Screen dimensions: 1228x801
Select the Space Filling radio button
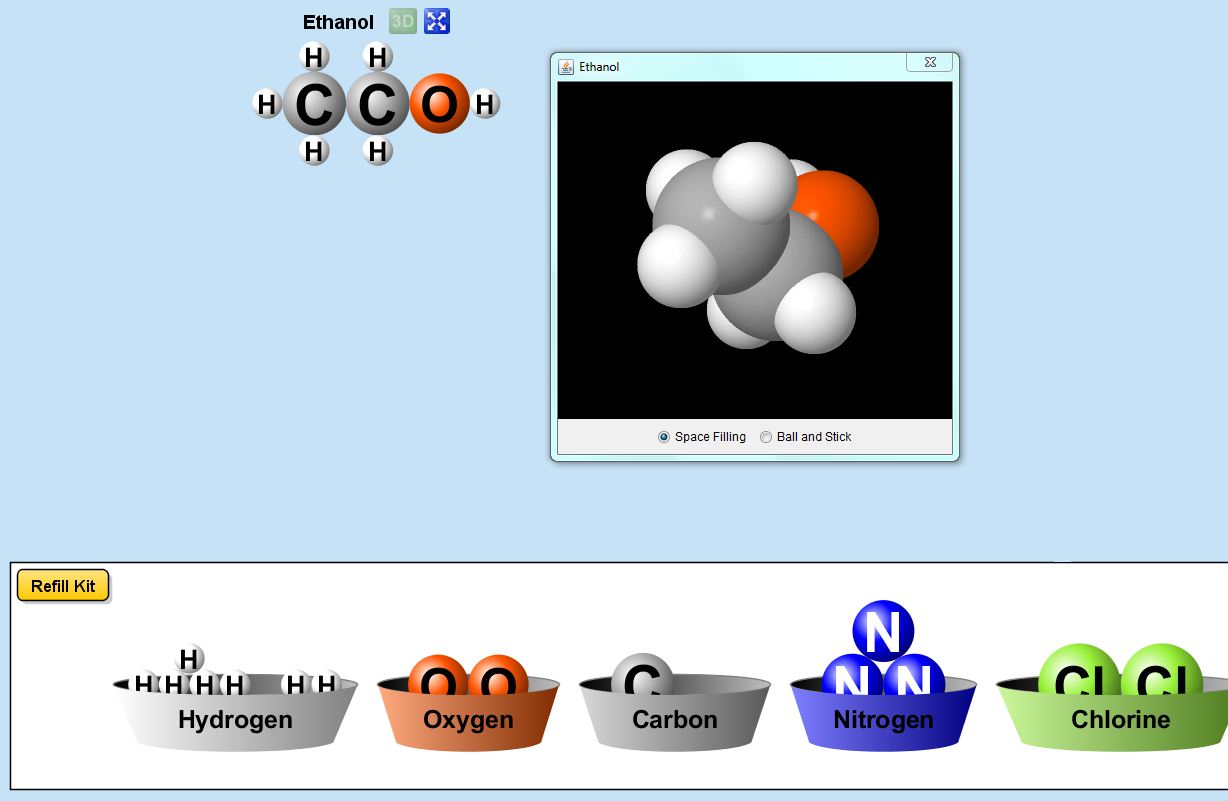pyautogui.click(x=664, y=437)
